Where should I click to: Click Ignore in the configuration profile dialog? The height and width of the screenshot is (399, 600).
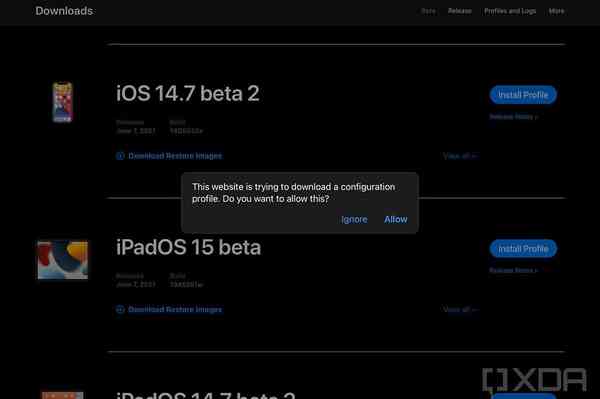pyautogui.click(x=354, y=220)
